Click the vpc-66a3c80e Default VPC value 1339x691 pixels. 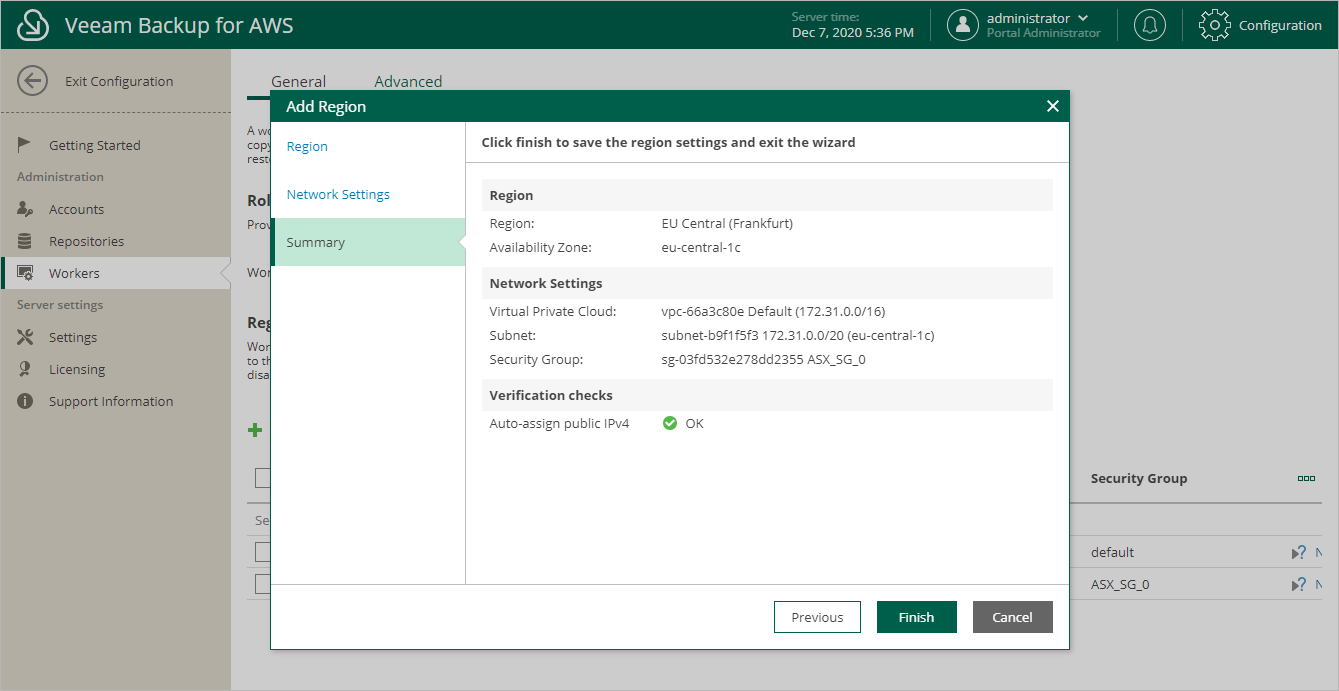[773, 311]
